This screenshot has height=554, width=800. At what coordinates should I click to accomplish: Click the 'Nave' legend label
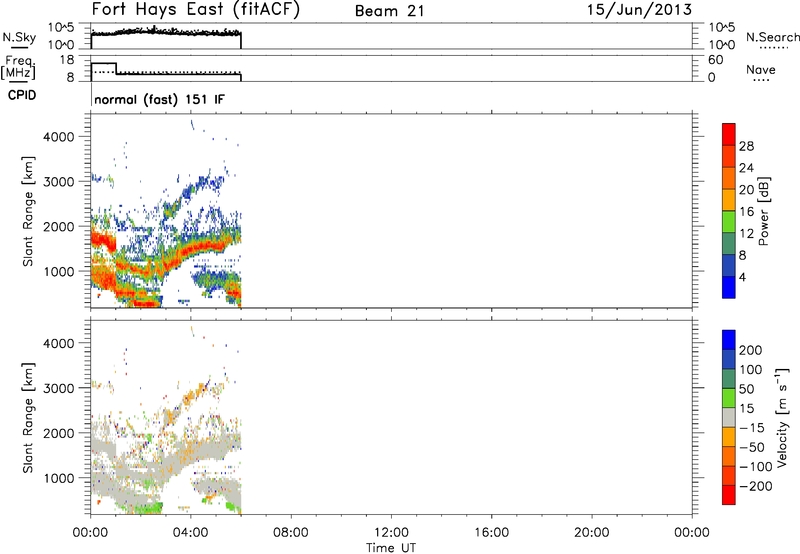click(761, 69)
